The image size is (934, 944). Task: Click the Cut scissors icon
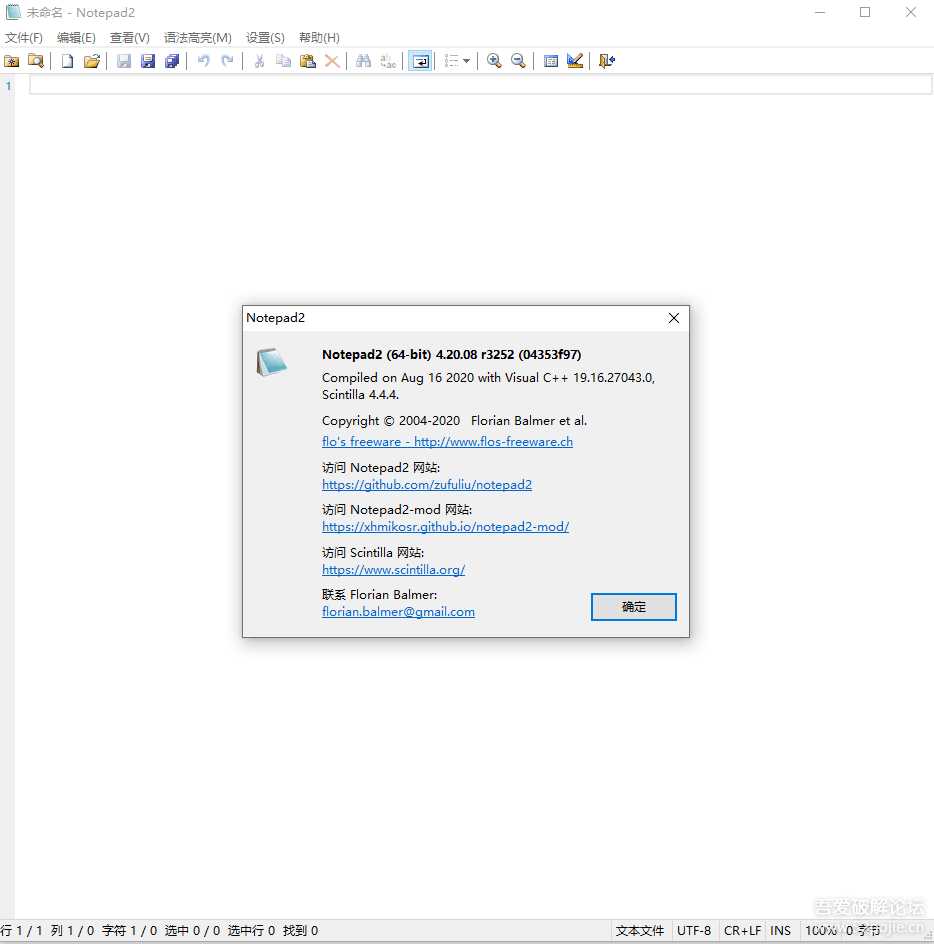260,61
